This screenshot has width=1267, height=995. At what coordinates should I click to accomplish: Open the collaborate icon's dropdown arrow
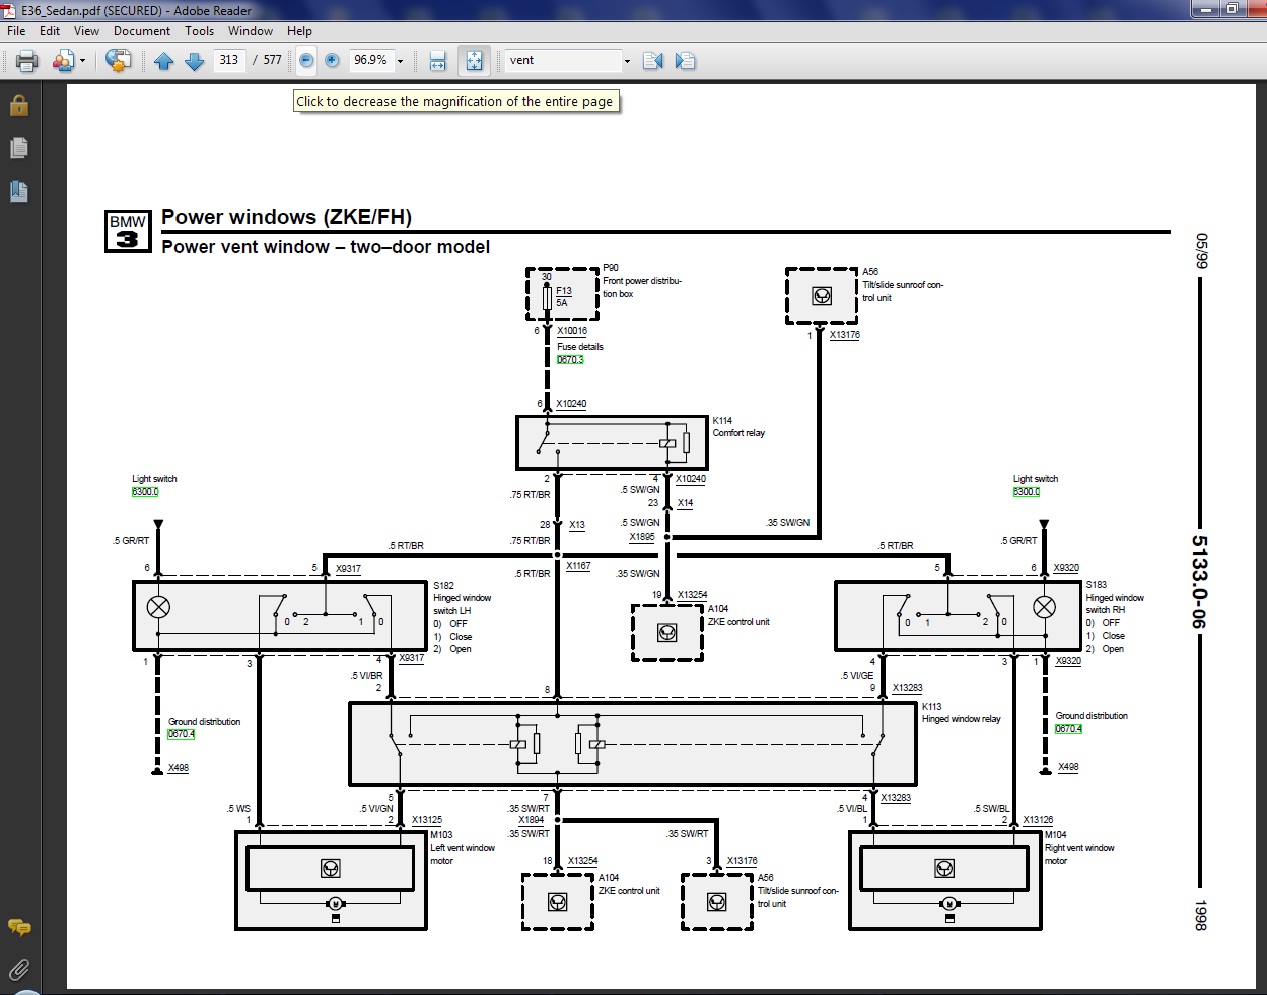(82, 61)
